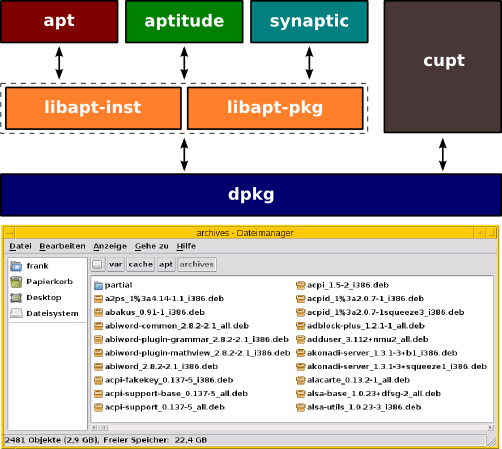Click the root filesystem icon in path bar

pos(97,265)
